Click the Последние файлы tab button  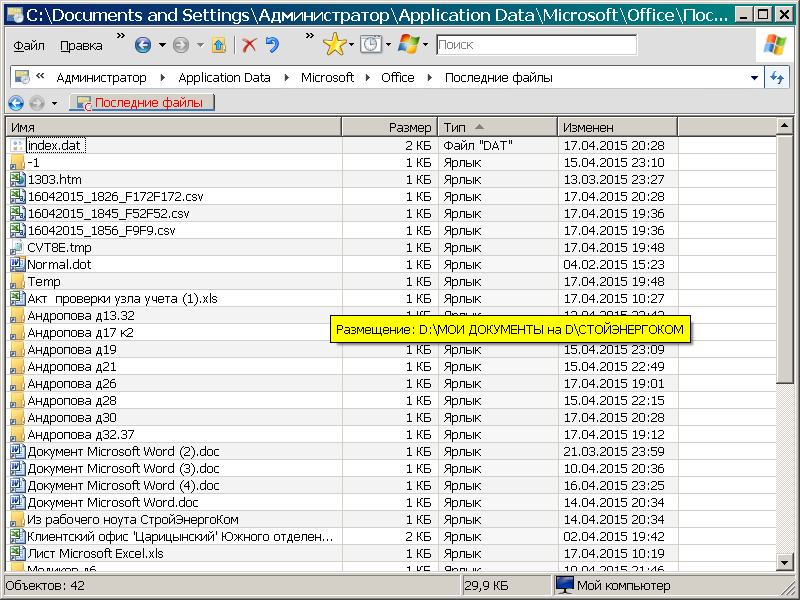click(141, 103)
